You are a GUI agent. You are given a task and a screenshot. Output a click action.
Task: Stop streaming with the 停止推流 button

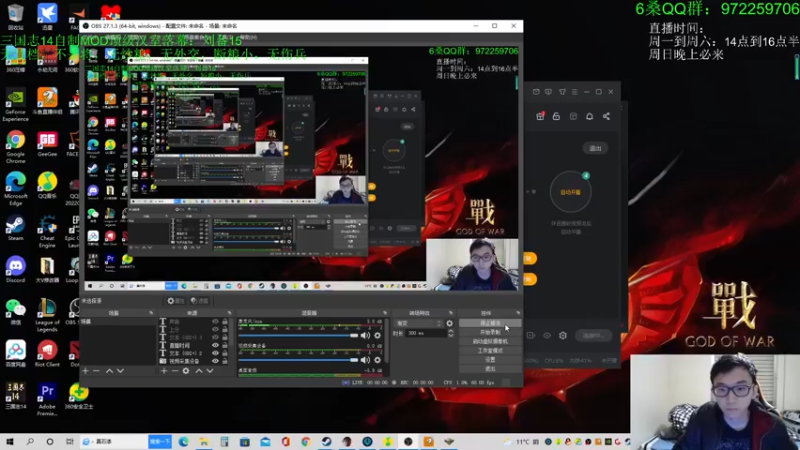tap(490, 323)
